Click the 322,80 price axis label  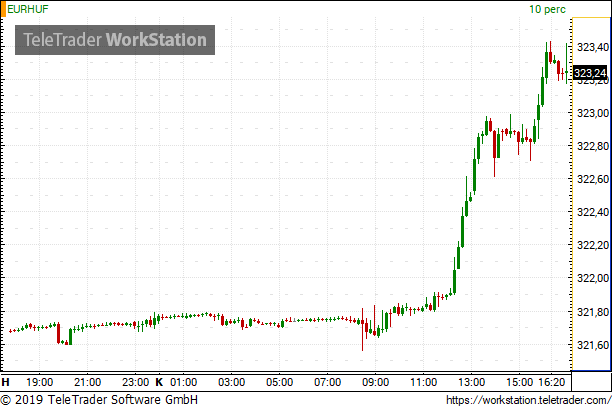[593, 146]
